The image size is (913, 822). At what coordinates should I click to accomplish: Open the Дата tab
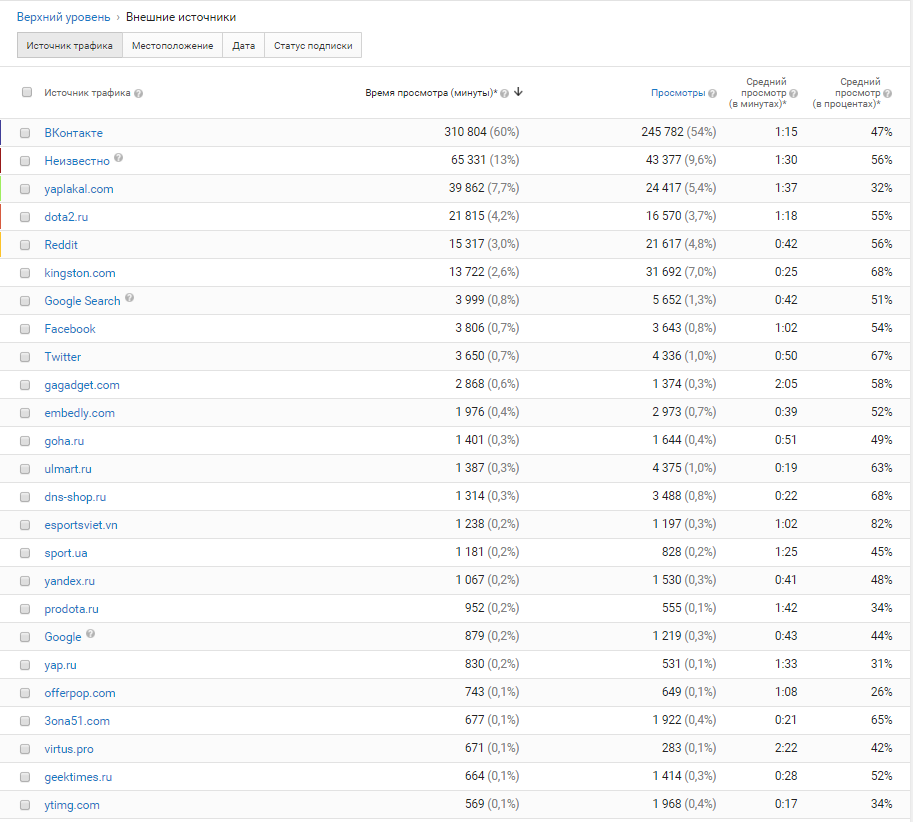243,45
